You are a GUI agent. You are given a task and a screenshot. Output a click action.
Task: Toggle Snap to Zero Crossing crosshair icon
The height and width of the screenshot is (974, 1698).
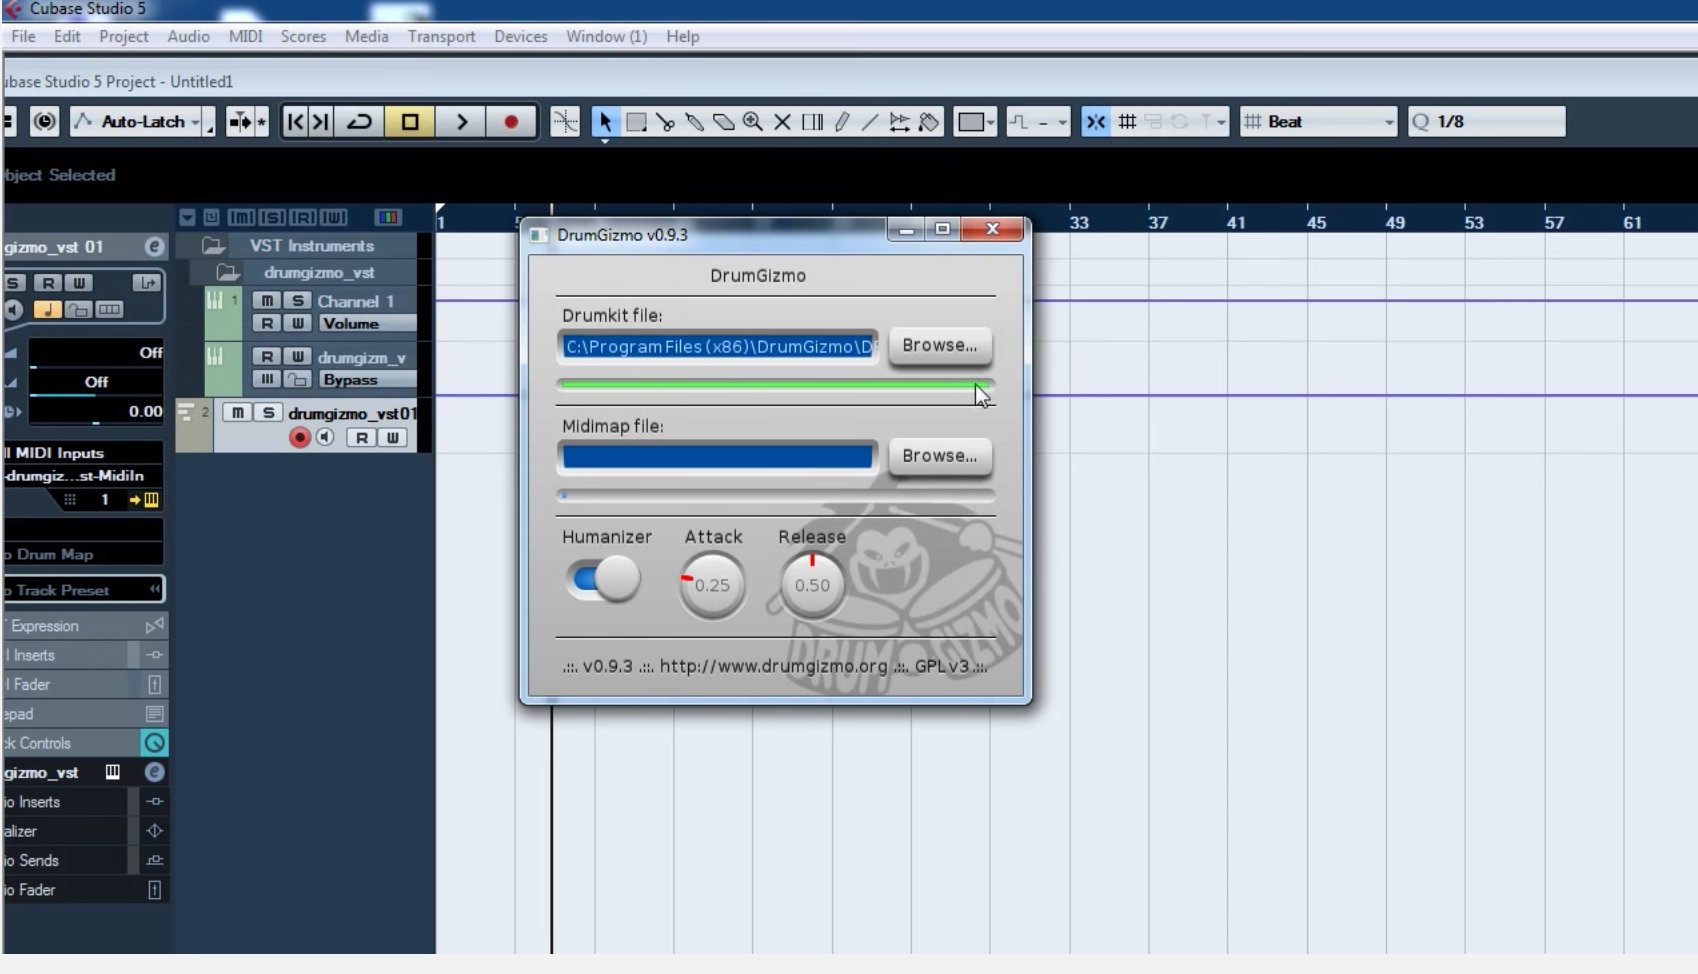pos(565,122)
